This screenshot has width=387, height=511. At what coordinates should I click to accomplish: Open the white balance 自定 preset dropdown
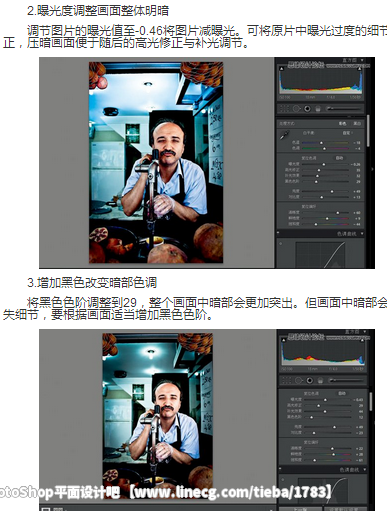click(347, 133)
